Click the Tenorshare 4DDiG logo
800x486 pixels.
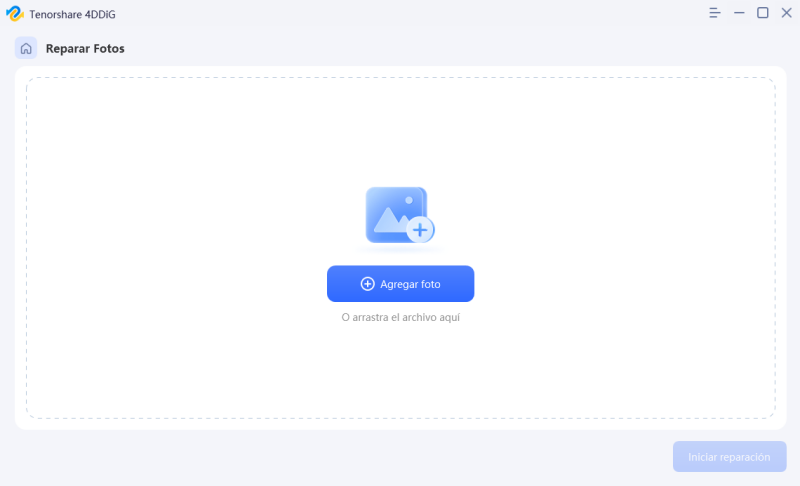(x=15, y=14)
